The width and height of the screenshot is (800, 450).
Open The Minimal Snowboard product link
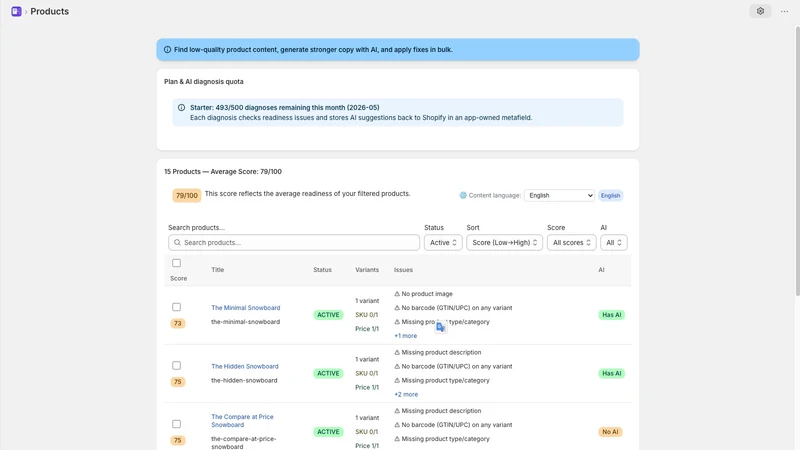coord(245,308)
